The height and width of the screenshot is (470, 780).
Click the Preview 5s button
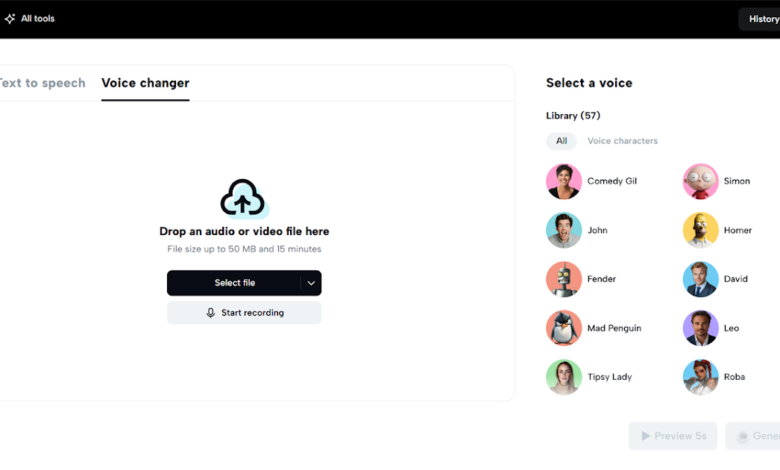click(x=673, y=436)
